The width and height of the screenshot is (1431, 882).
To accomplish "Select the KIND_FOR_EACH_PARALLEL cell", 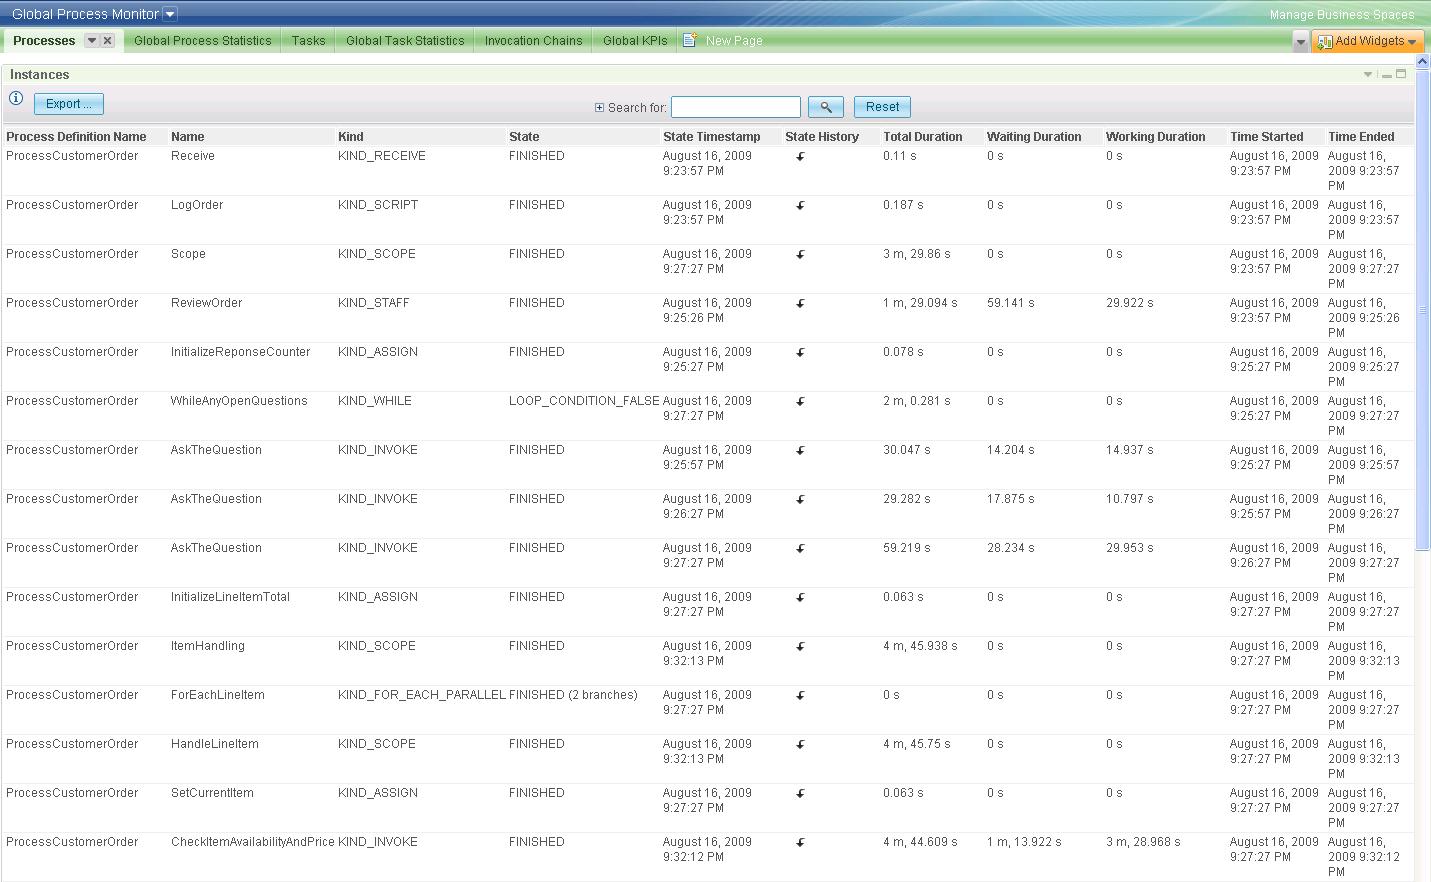I will click(422, 695).
